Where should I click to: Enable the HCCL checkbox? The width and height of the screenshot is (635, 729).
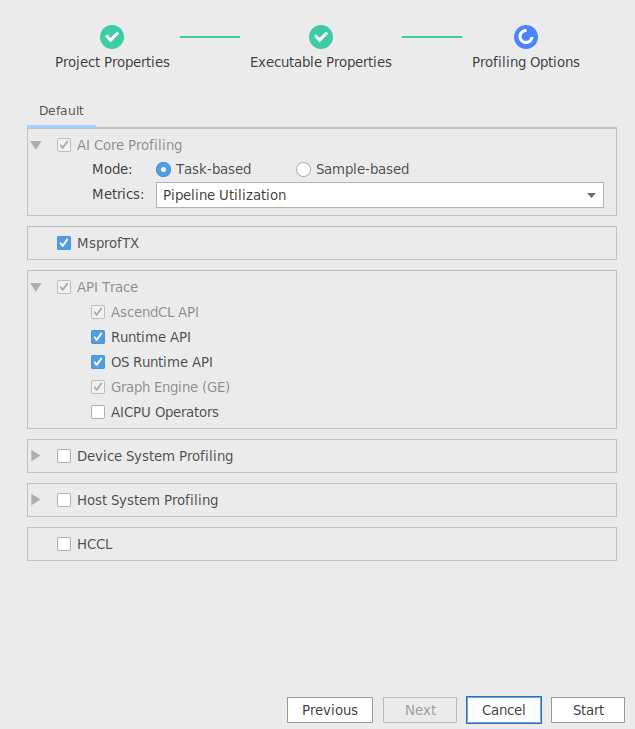pos(64,544)
